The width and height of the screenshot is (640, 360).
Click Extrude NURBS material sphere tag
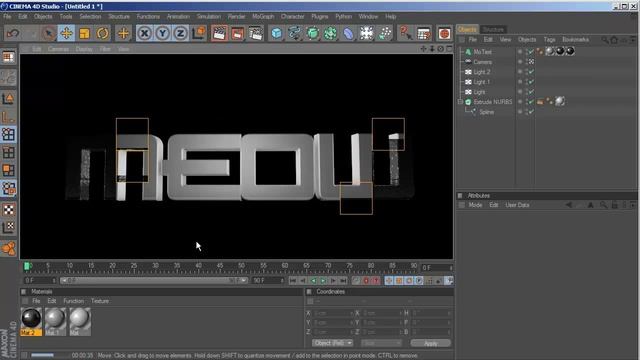pos(560,101)
